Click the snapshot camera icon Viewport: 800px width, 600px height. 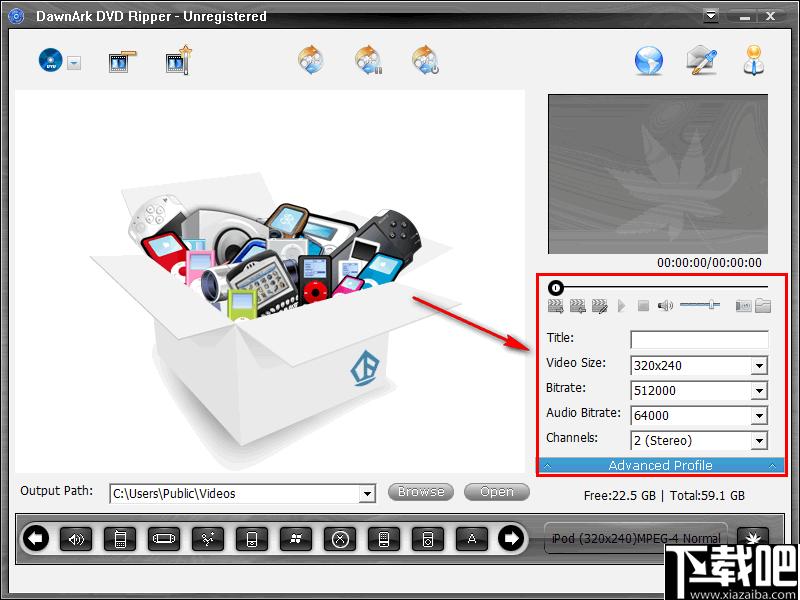click(x=743, y=306)
